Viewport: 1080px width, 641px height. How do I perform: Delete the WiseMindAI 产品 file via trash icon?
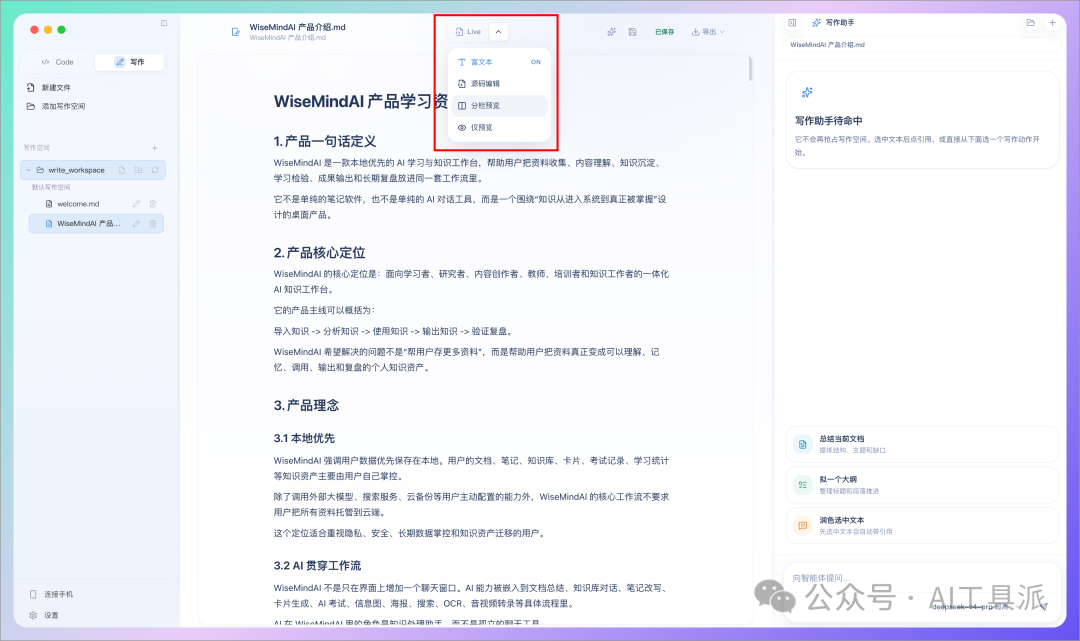pyautogui.click(x=153, y=224)
